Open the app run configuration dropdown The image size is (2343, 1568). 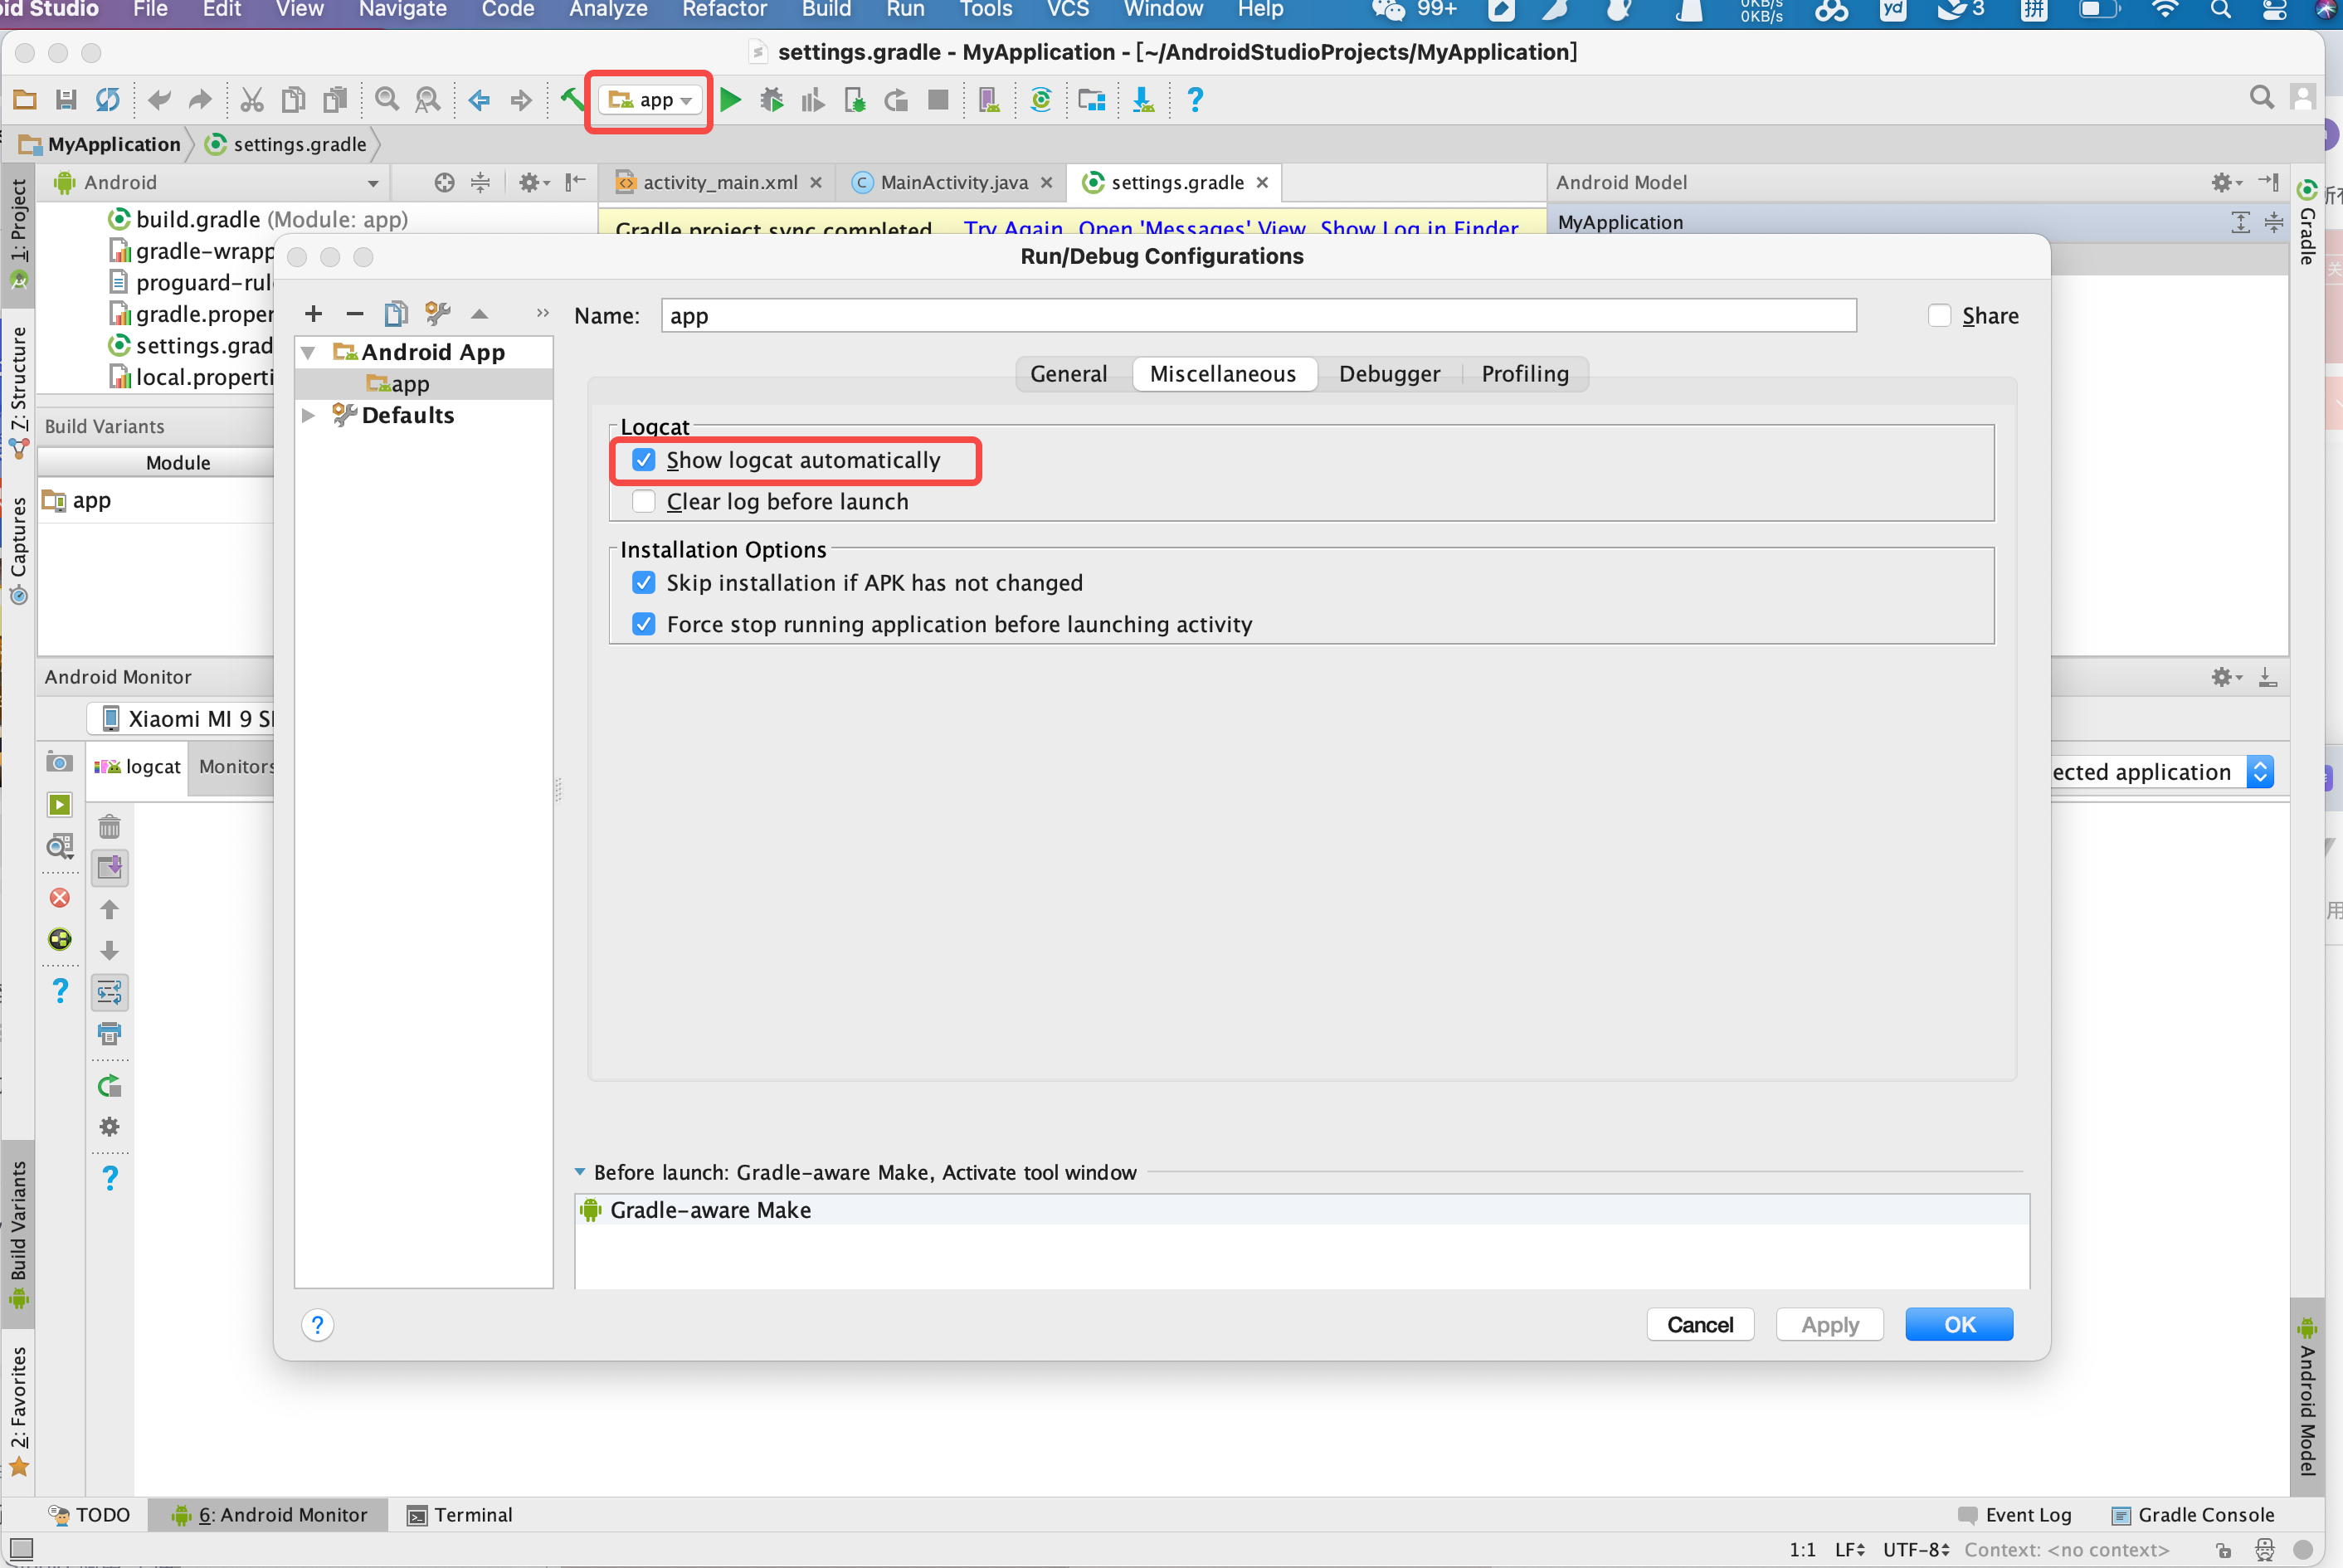click(x=651, y=100)
